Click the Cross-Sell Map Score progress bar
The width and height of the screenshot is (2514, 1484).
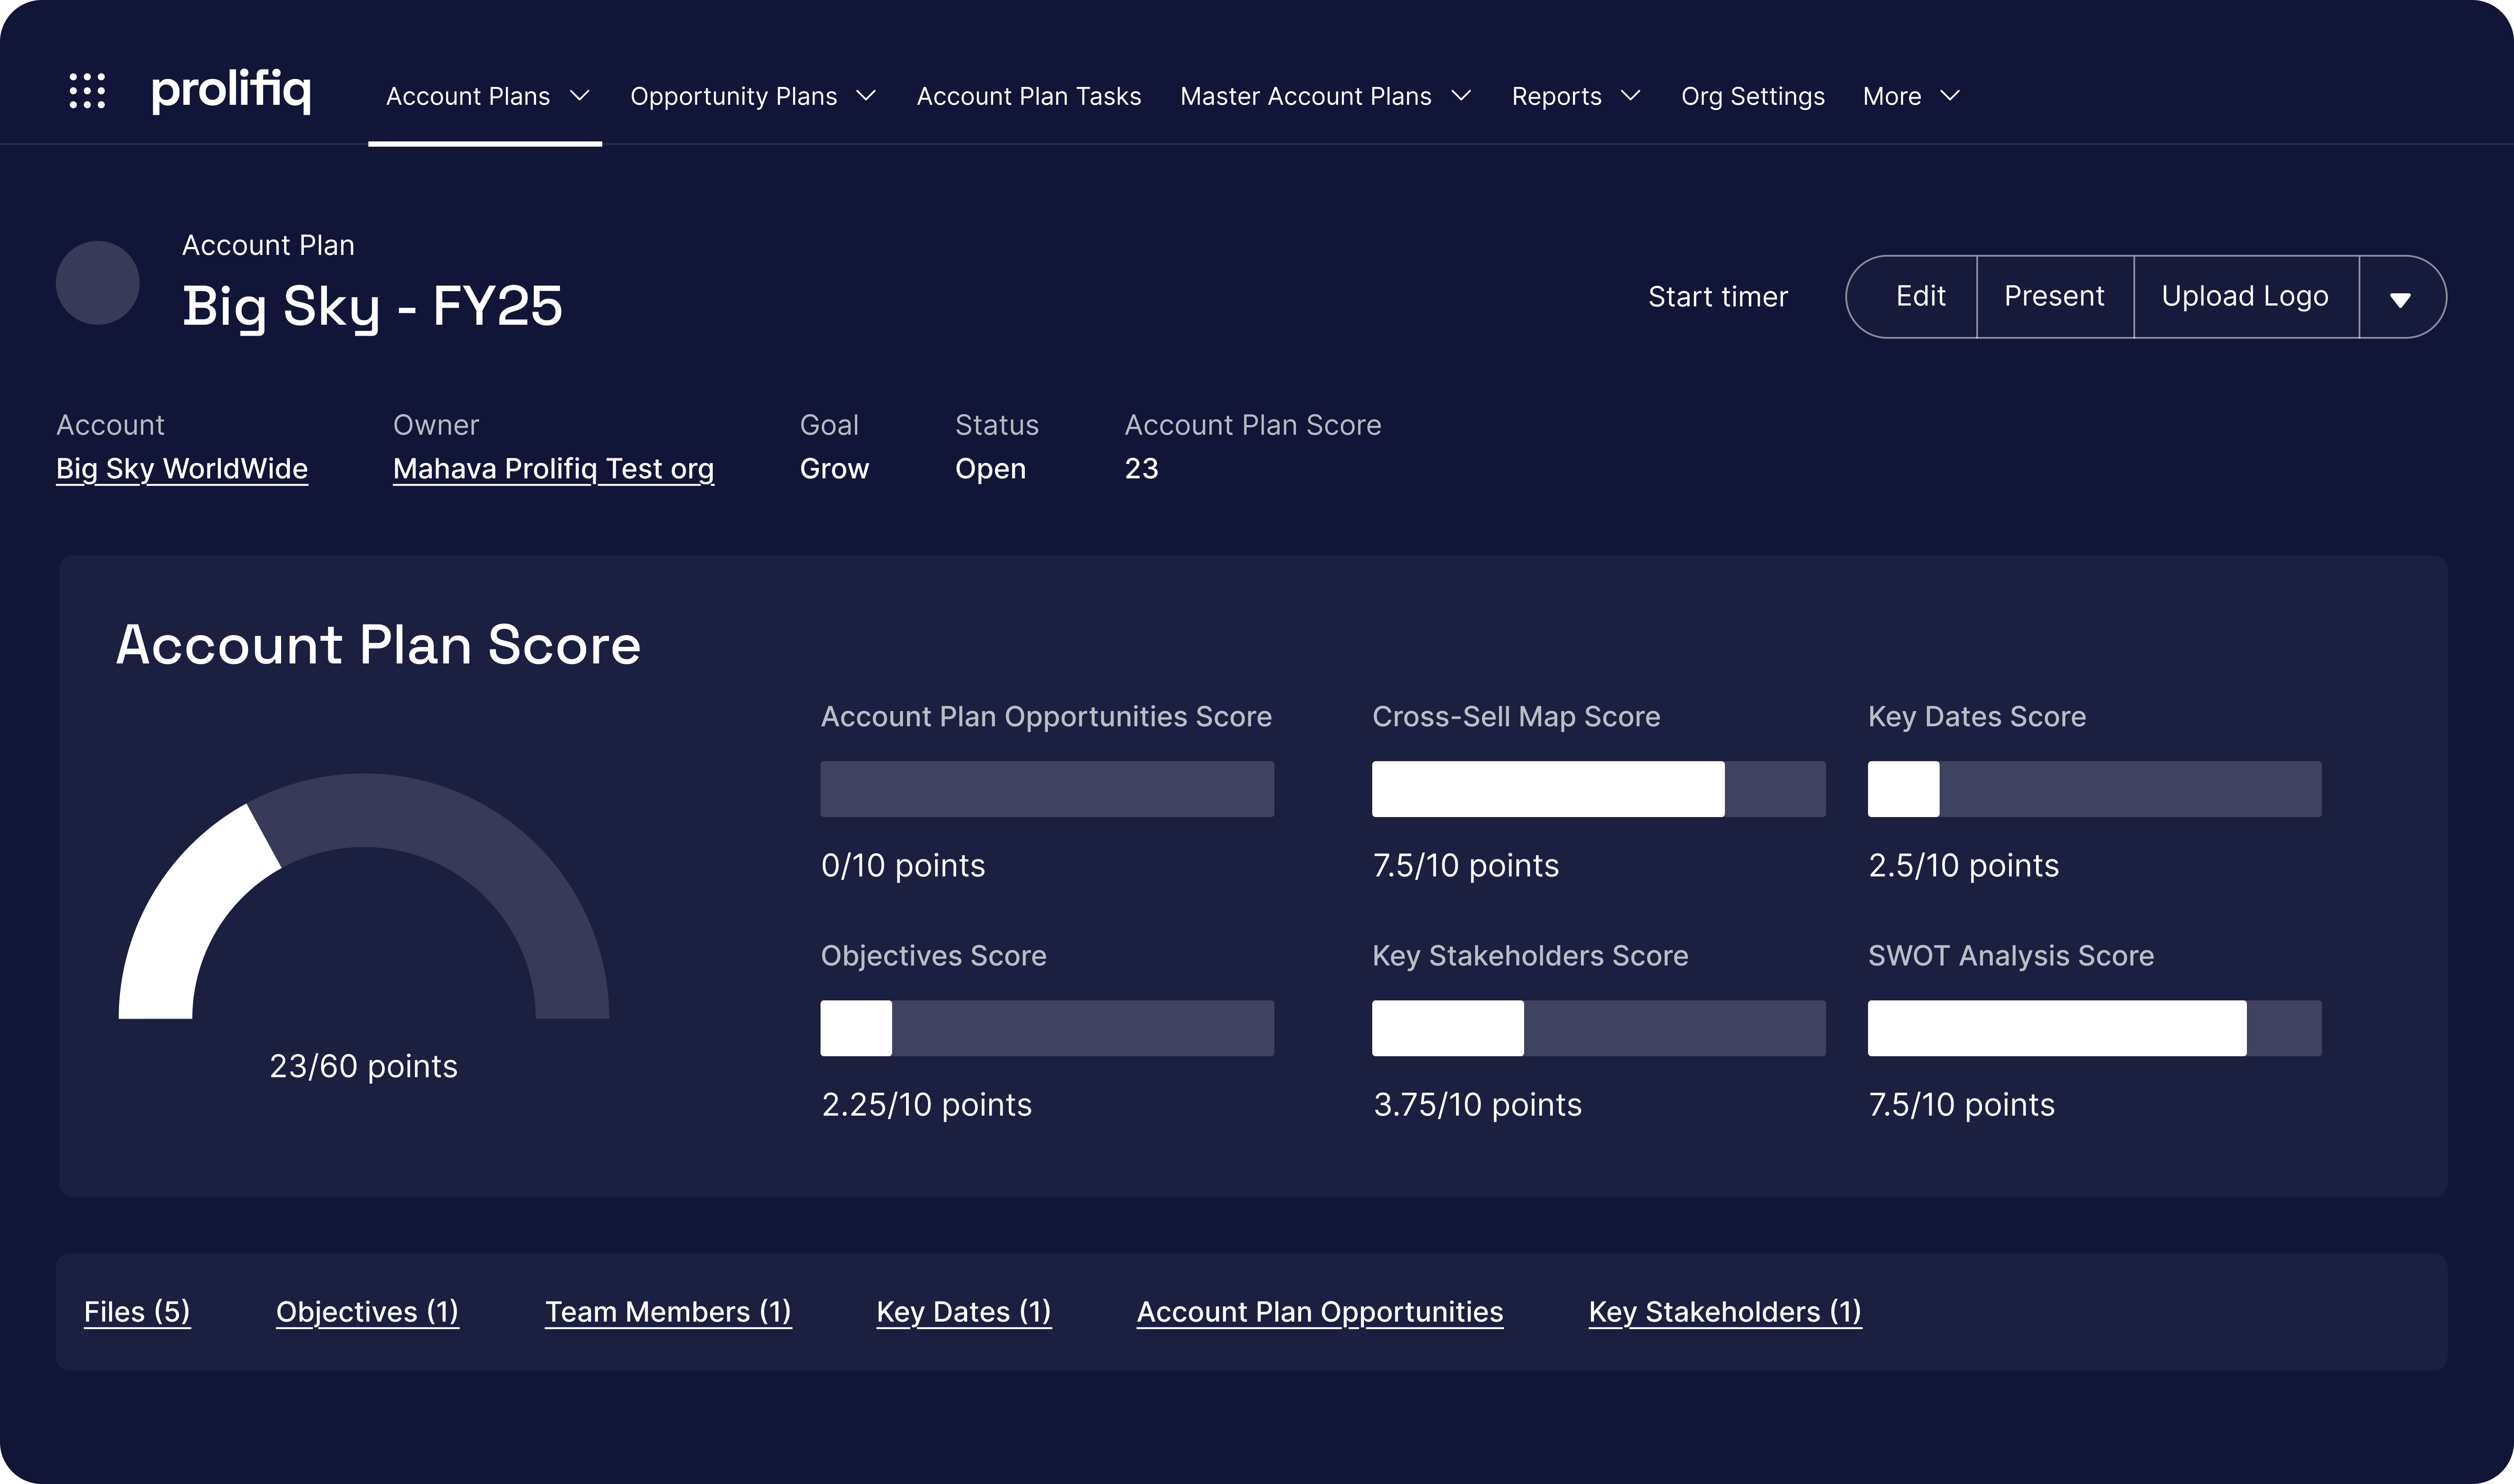1598,789
